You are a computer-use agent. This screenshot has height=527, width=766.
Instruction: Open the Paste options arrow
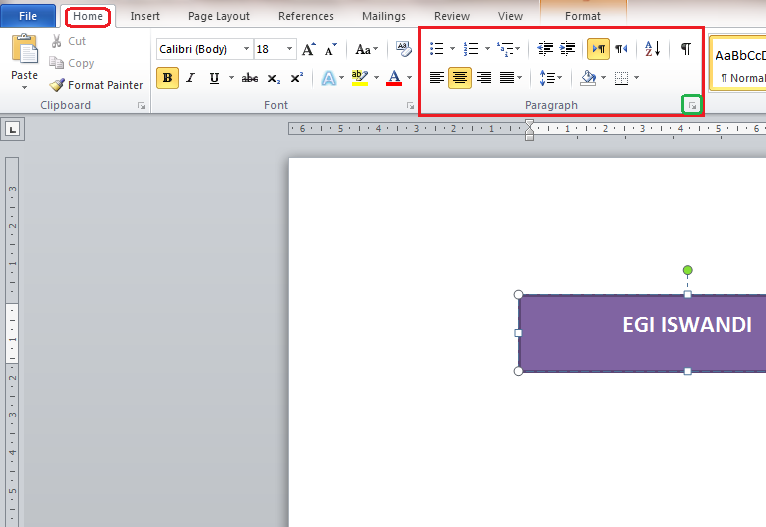24,88
